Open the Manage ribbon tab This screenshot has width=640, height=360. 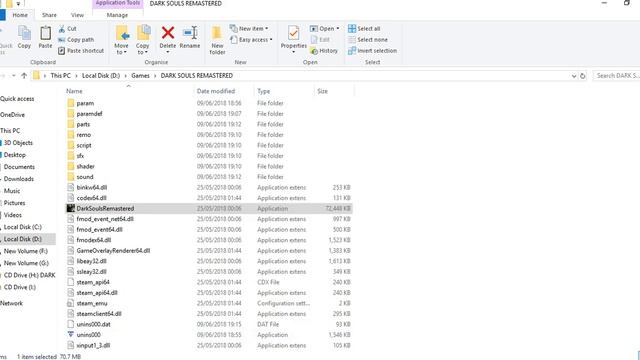click(118, 15)
